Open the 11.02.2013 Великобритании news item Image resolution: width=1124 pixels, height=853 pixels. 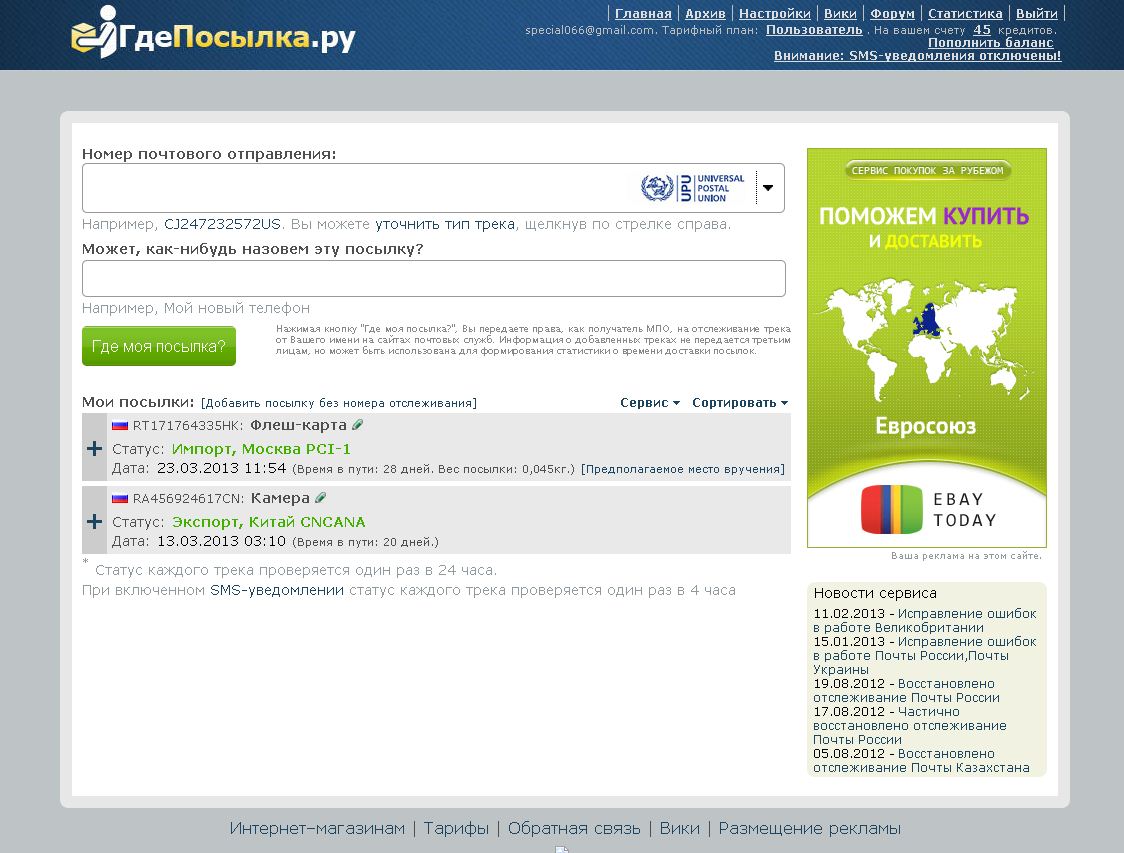[925, 621]
